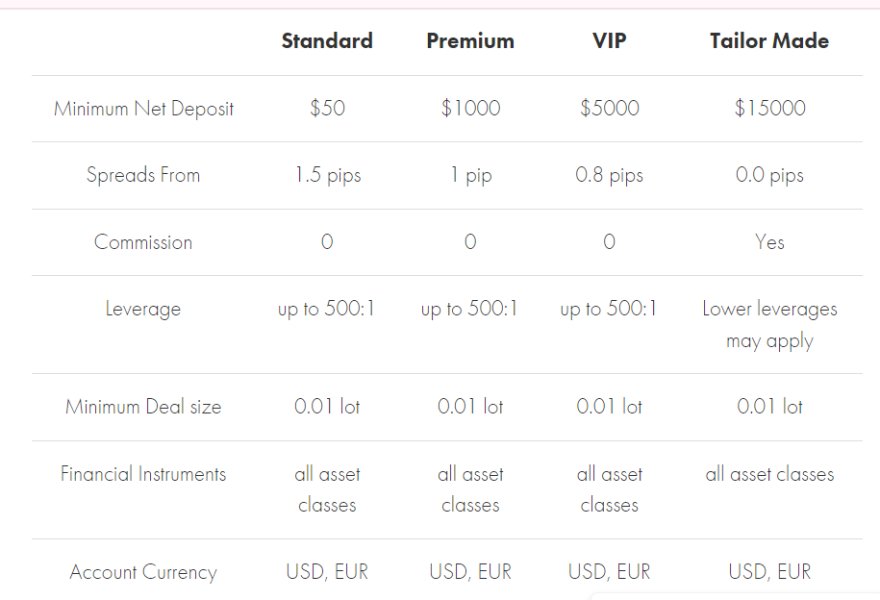880x600 pixels.
Task: Click the $15000 Tailor Made deposit value
Action: (769, 108)
